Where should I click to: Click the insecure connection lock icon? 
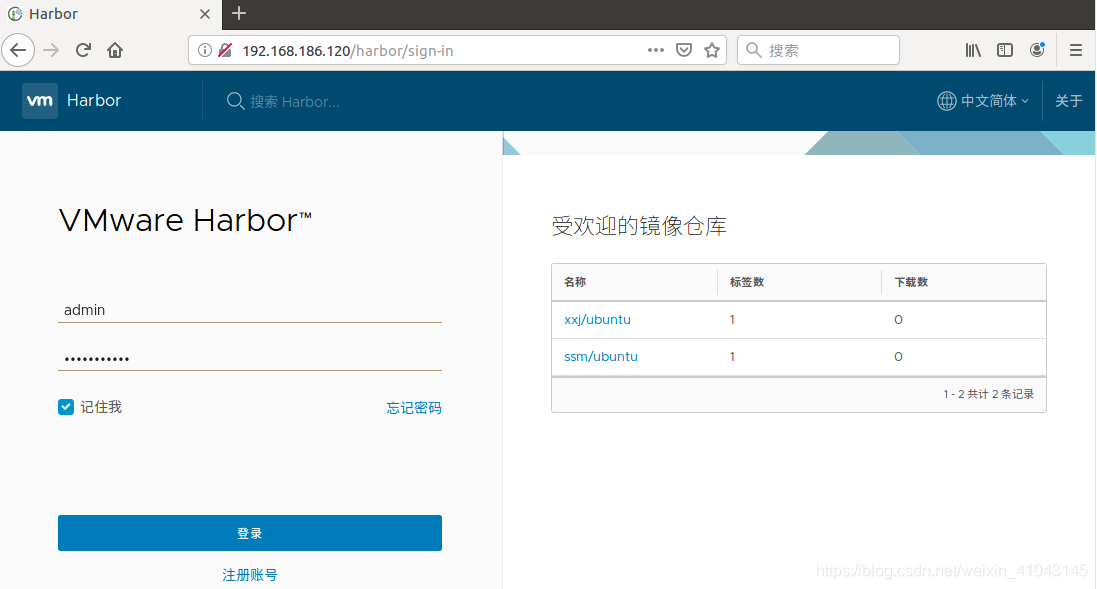point(225,50)
